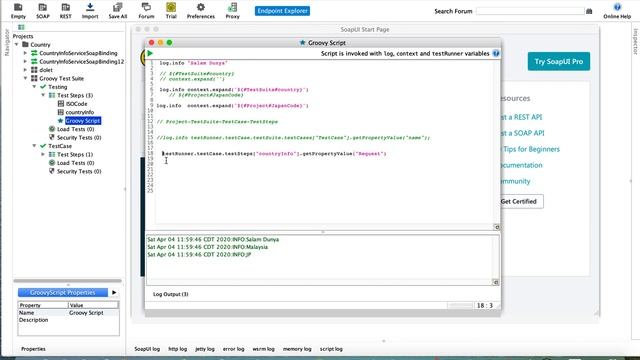The height and width of the screenshot is (360, 640).
Task: Open Endpoint Explorer
Action: [x=282, y=11]
